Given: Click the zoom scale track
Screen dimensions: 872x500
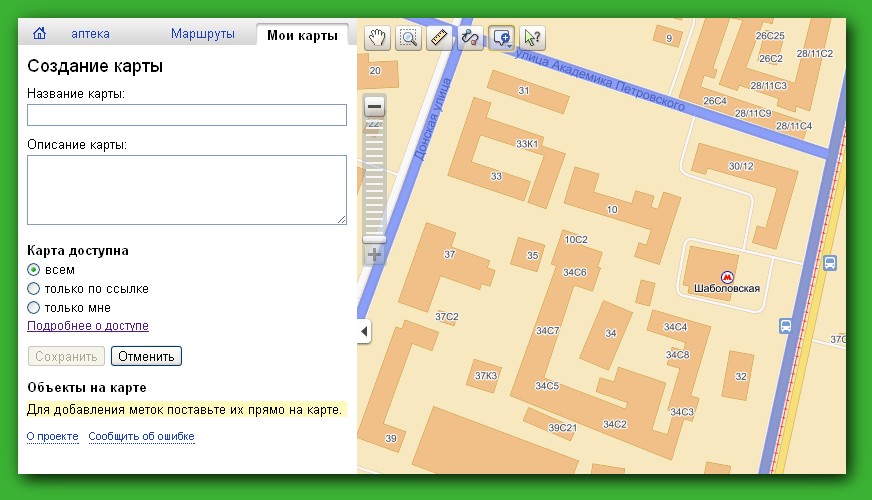Looking at the screenshot, I should pyautogui.click(x=374, y=178).
